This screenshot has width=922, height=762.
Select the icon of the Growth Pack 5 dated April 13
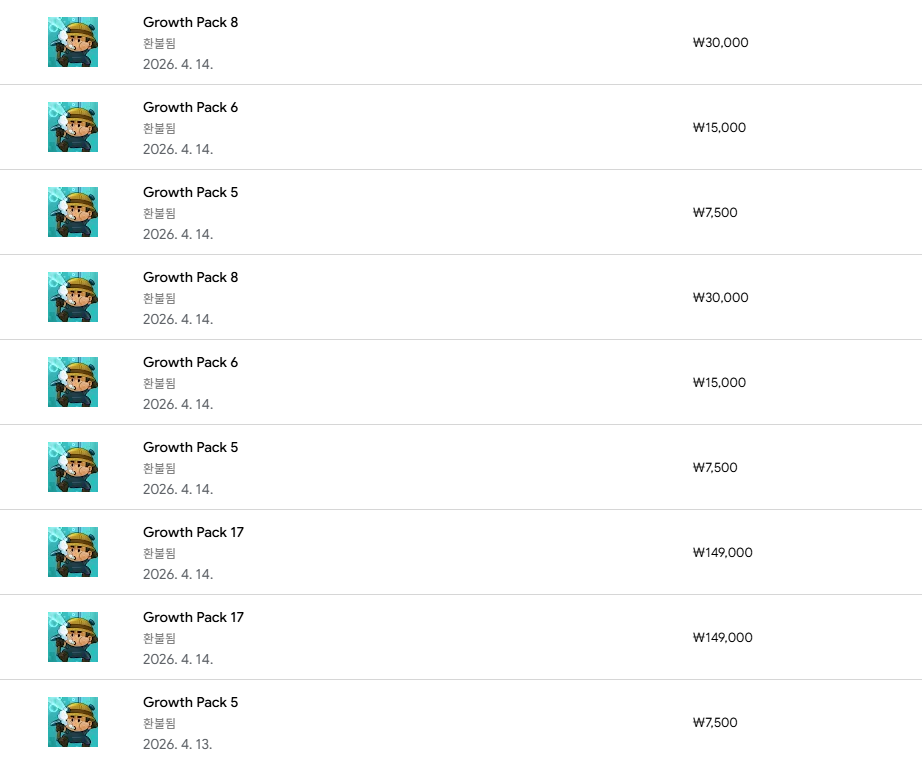point(73,722)
